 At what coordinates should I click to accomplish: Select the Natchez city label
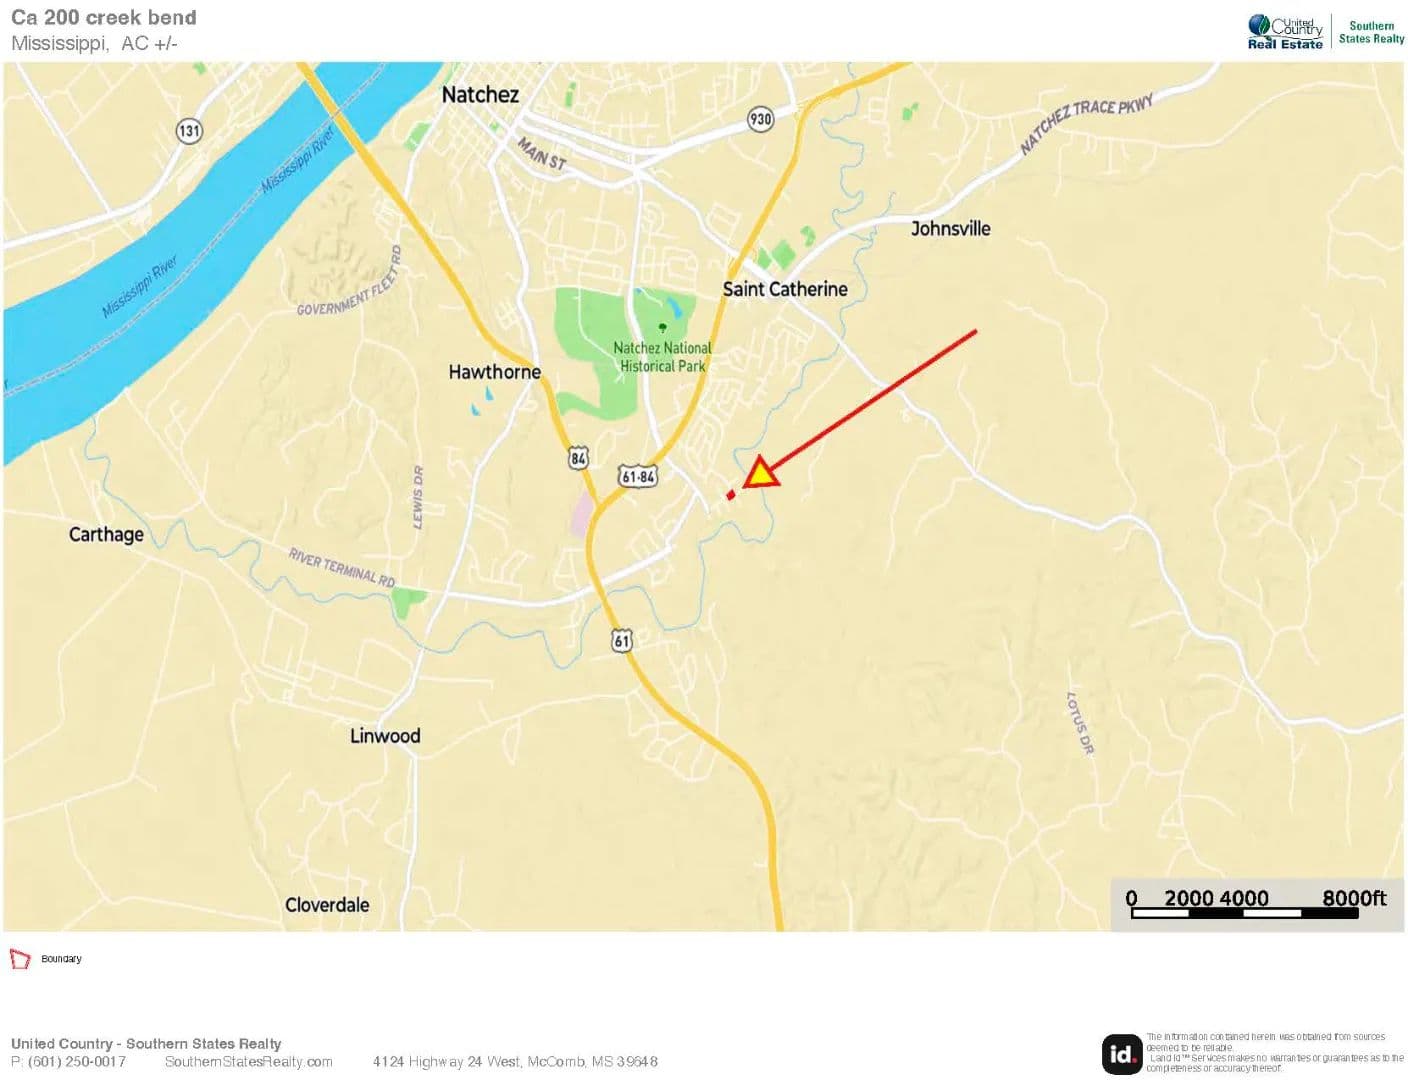coord(480,95)
